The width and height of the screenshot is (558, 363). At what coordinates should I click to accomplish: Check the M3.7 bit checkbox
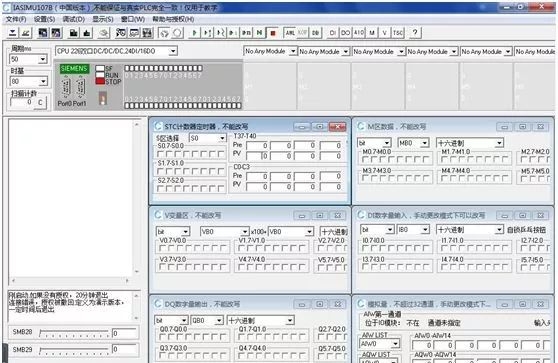[x=365, y=178]
